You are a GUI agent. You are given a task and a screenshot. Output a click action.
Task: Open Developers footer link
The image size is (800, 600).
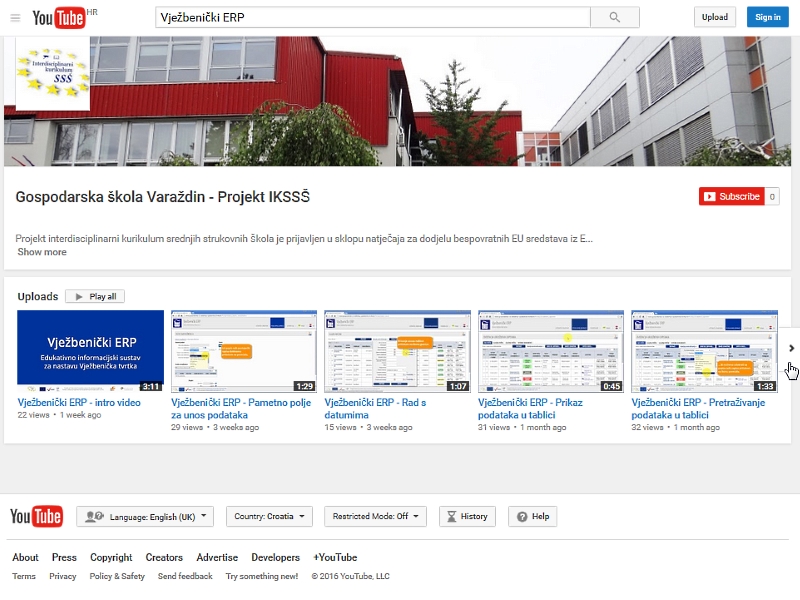coord(276,558)
